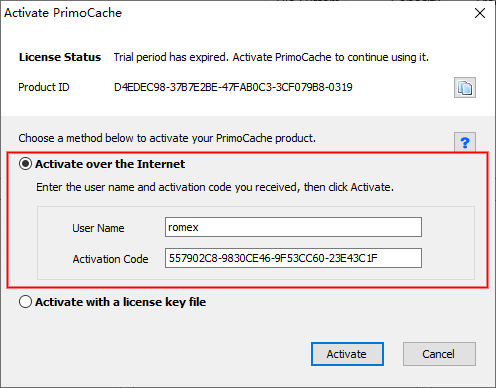Image resolution: width=496 pixels, height=388 pixels.
Task: Focus the User Name field containing romex
Action: point(293,227)
